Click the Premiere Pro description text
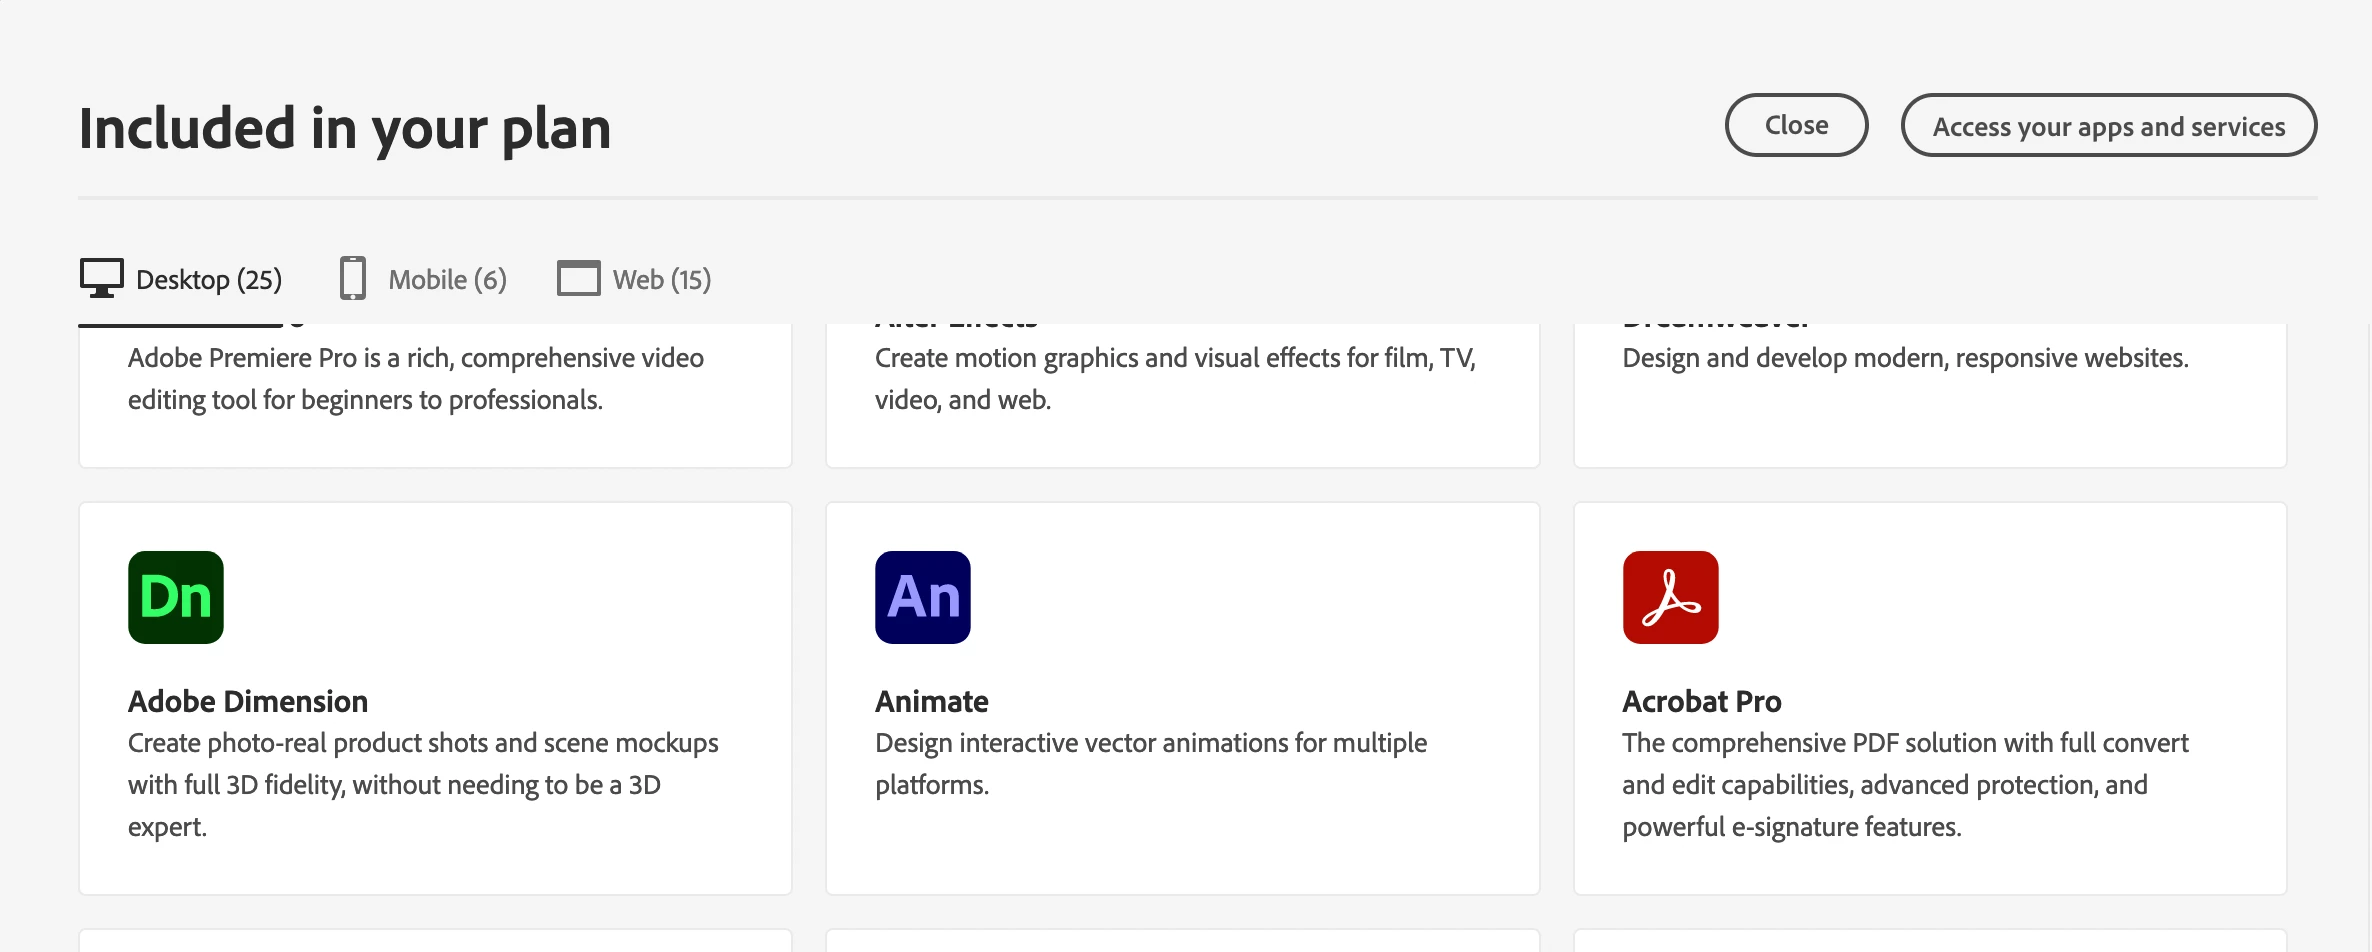The image size is (2372, 952). click(416, 379)
